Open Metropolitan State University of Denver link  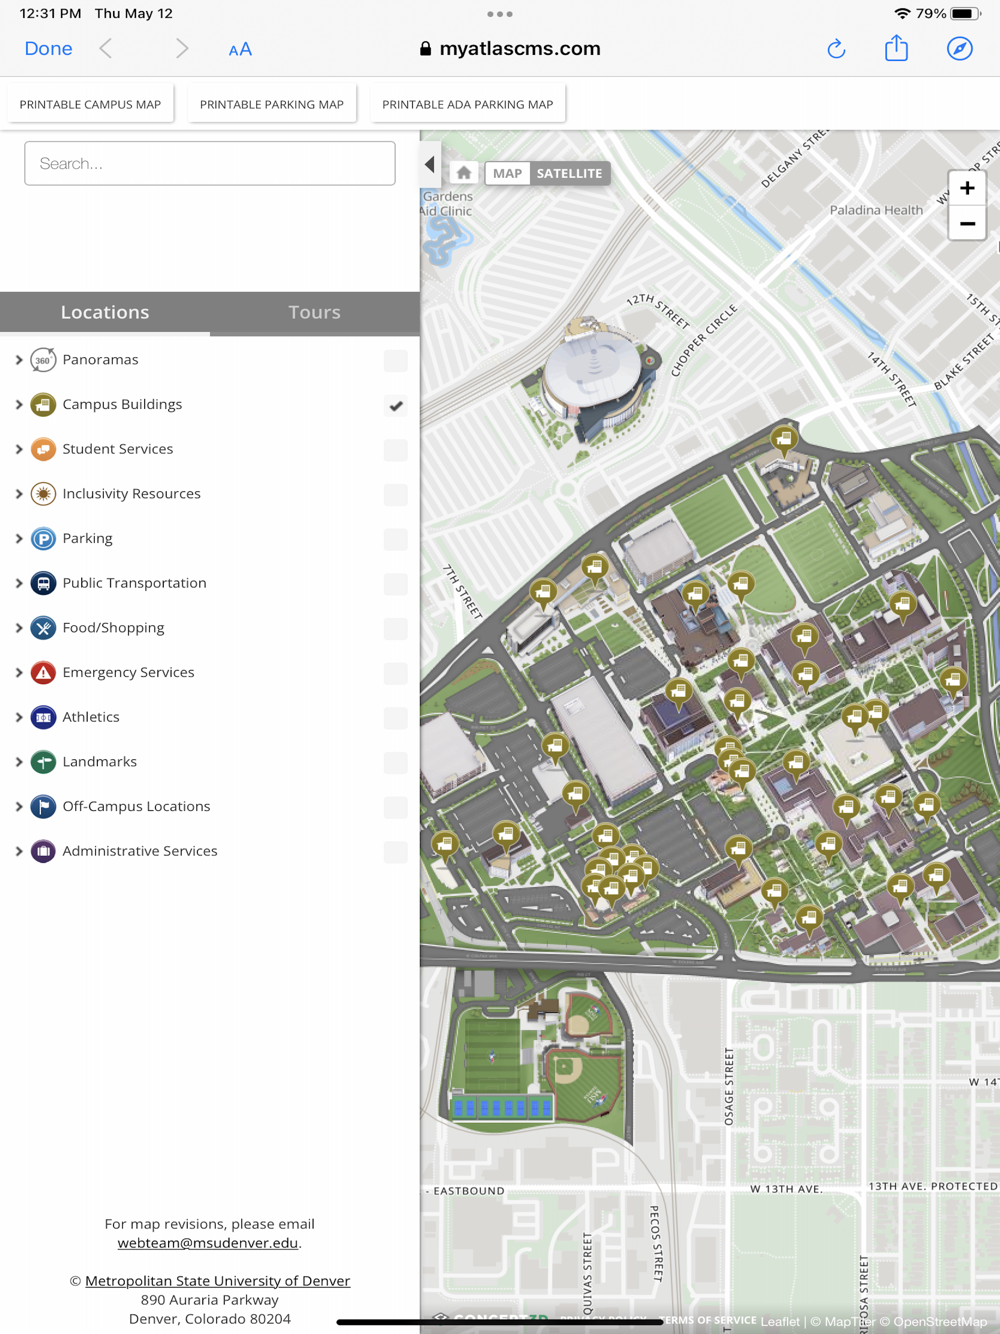tap(217, 1281)
